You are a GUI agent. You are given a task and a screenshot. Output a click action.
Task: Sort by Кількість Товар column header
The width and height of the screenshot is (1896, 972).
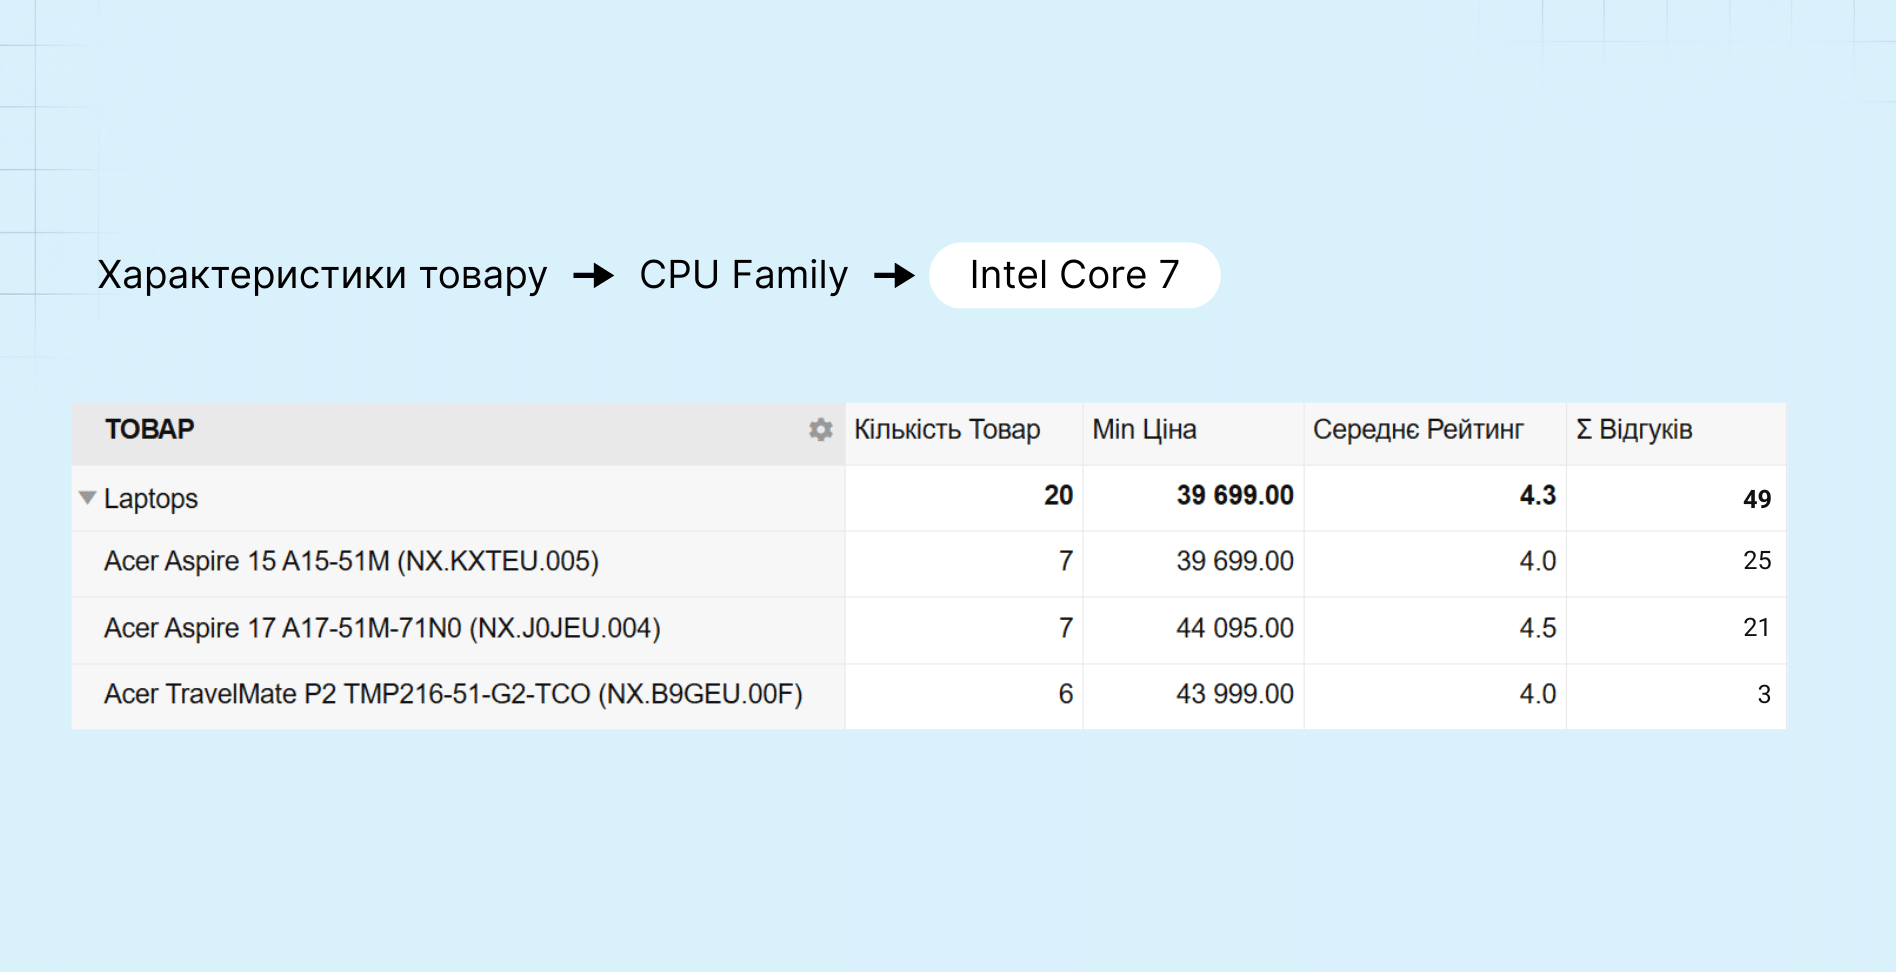[946, 430]
